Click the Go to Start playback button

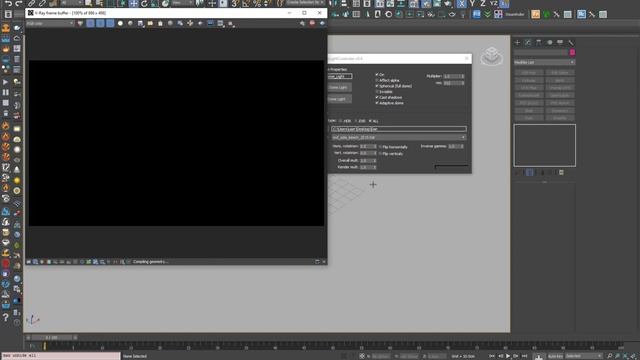coord(491,356)
